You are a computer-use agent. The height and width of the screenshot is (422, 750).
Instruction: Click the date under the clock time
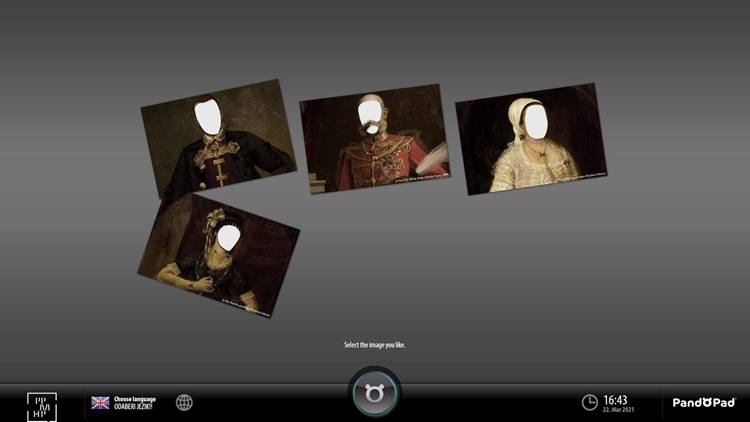(618, 410)
